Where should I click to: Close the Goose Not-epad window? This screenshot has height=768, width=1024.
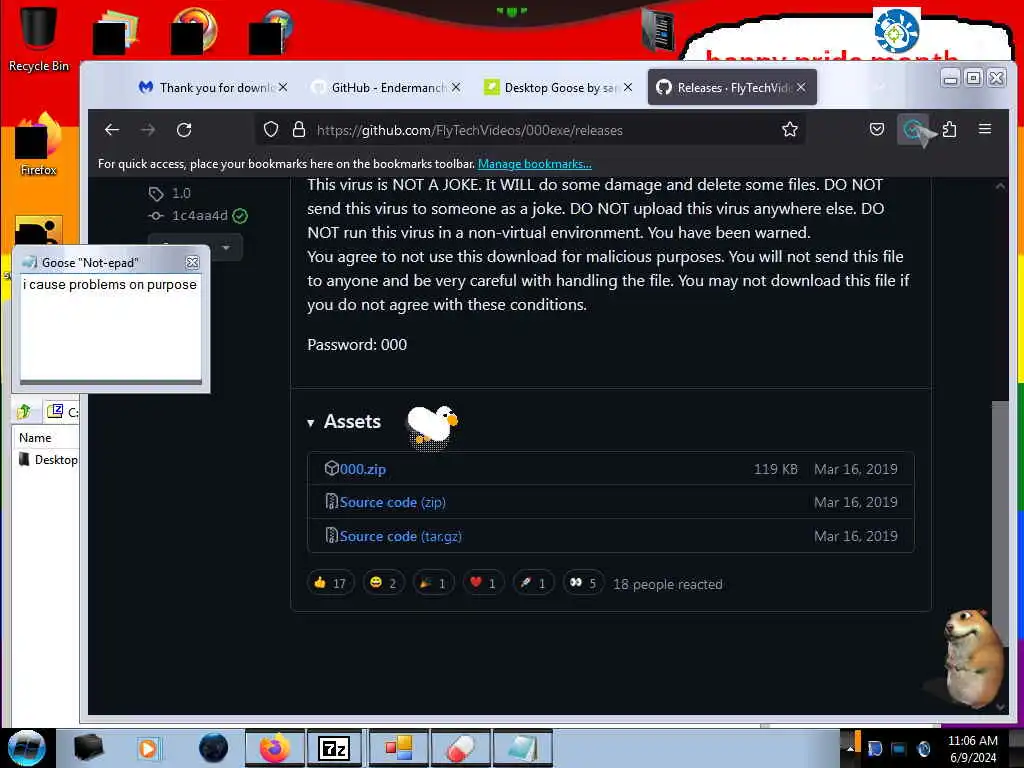coord(192,263)
